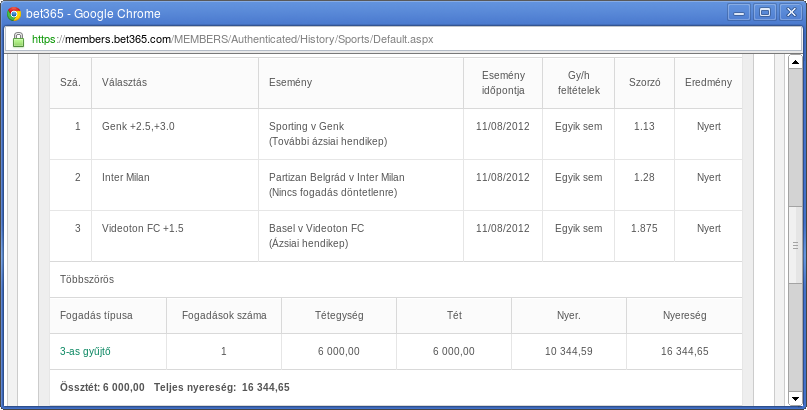Click odds value 1.28
The width and height of the screenshot is (807, 410).
644,177
